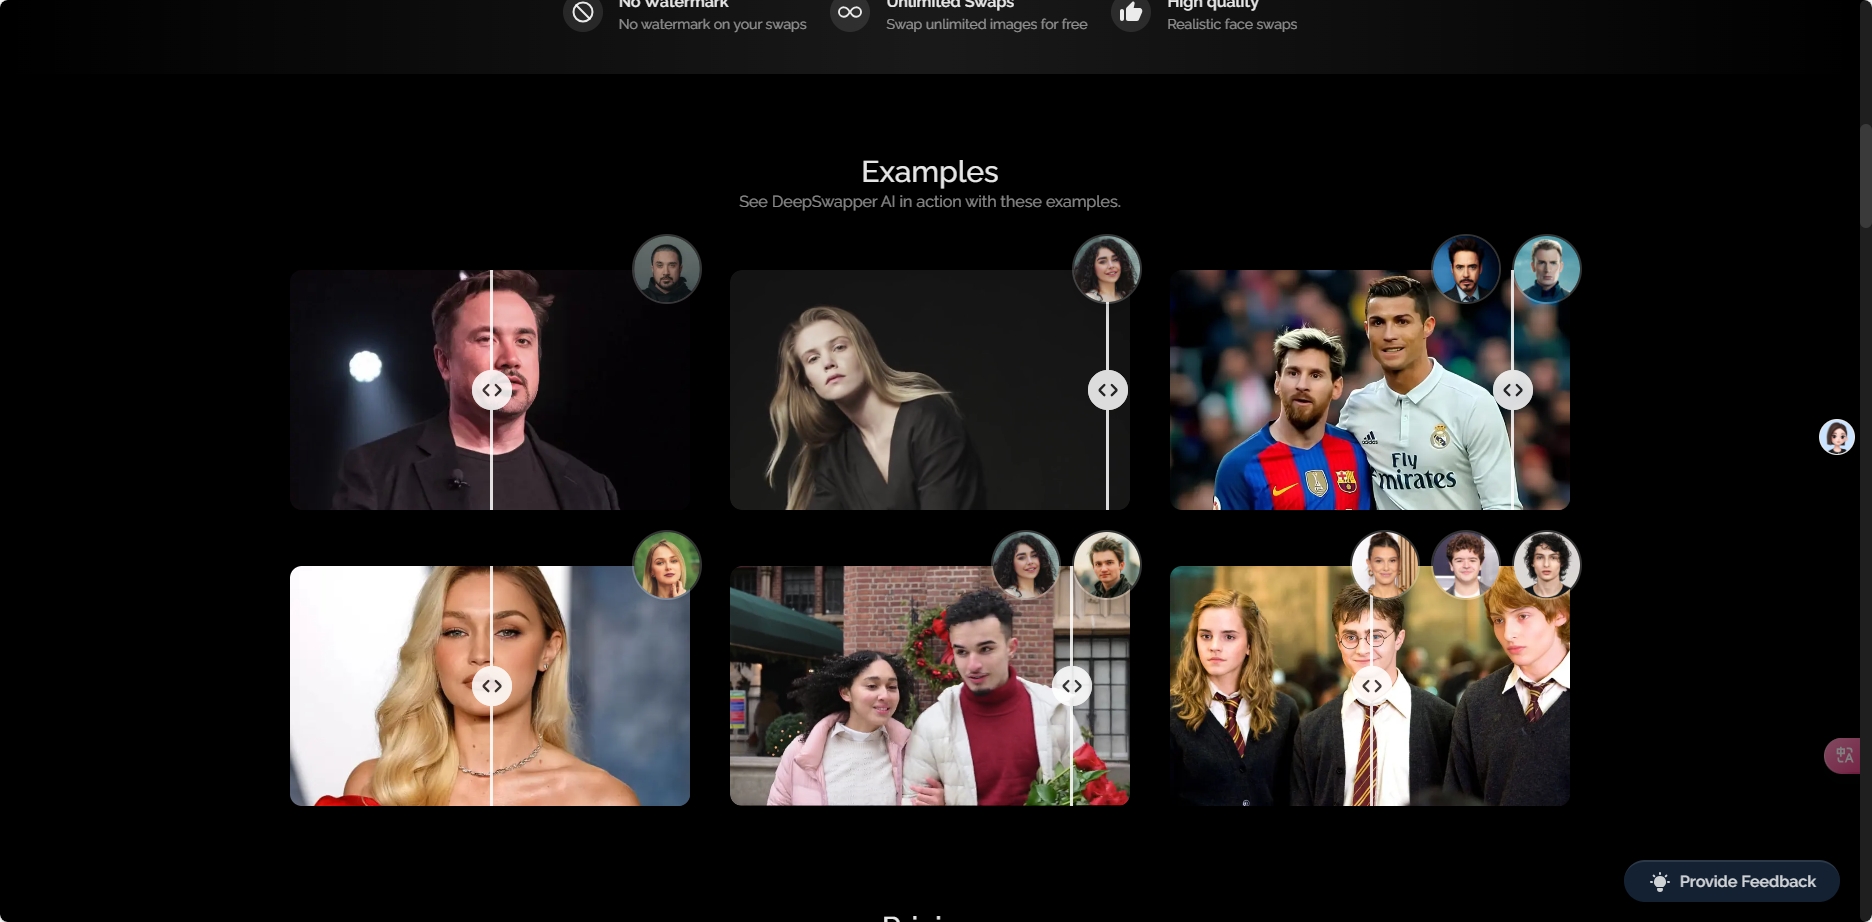1872x922 pixels.
Task: Select green-background avatar above red dress example
Action: 667,565
